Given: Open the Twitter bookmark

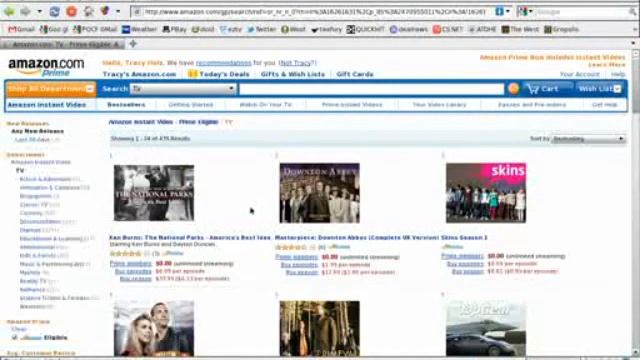Looking at the screenshot, I should pyautogui.click(x=262, y=29).
